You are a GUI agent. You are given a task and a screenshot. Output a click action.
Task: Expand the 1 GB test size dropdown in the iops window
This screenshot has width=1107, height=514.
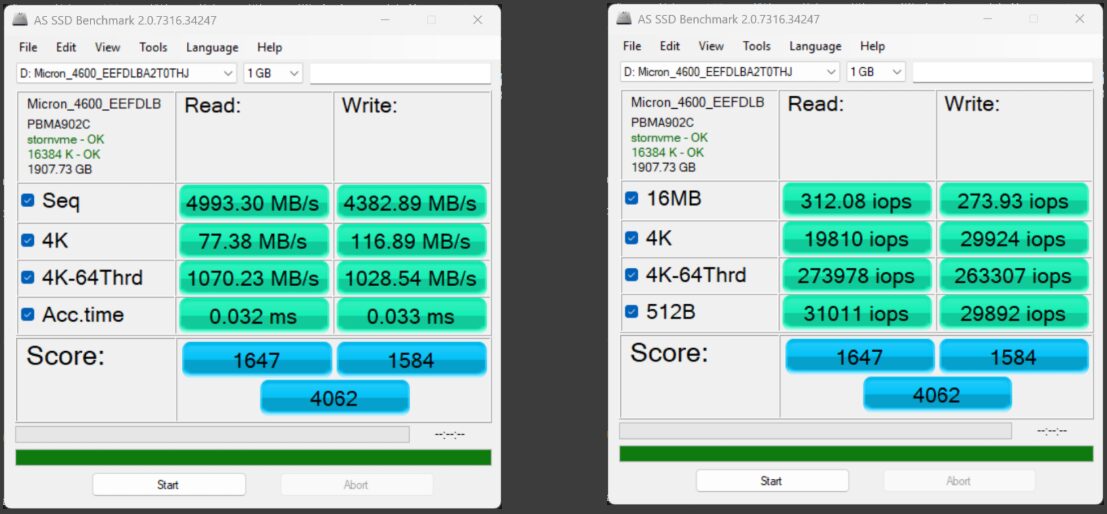[x=876, y=72]
